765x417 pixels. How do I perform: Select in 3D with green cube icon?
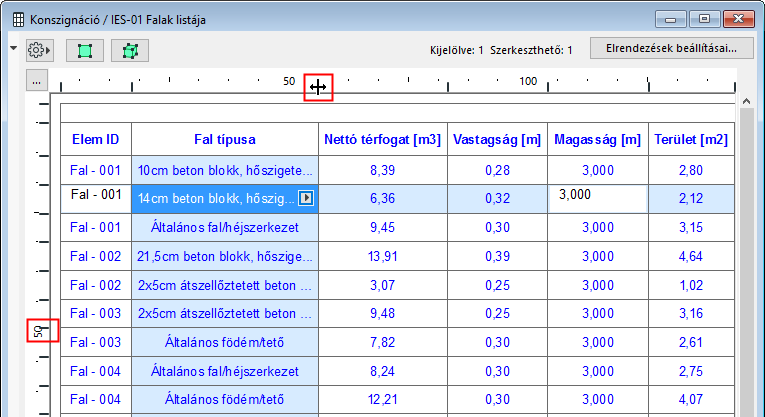point(130,51)
